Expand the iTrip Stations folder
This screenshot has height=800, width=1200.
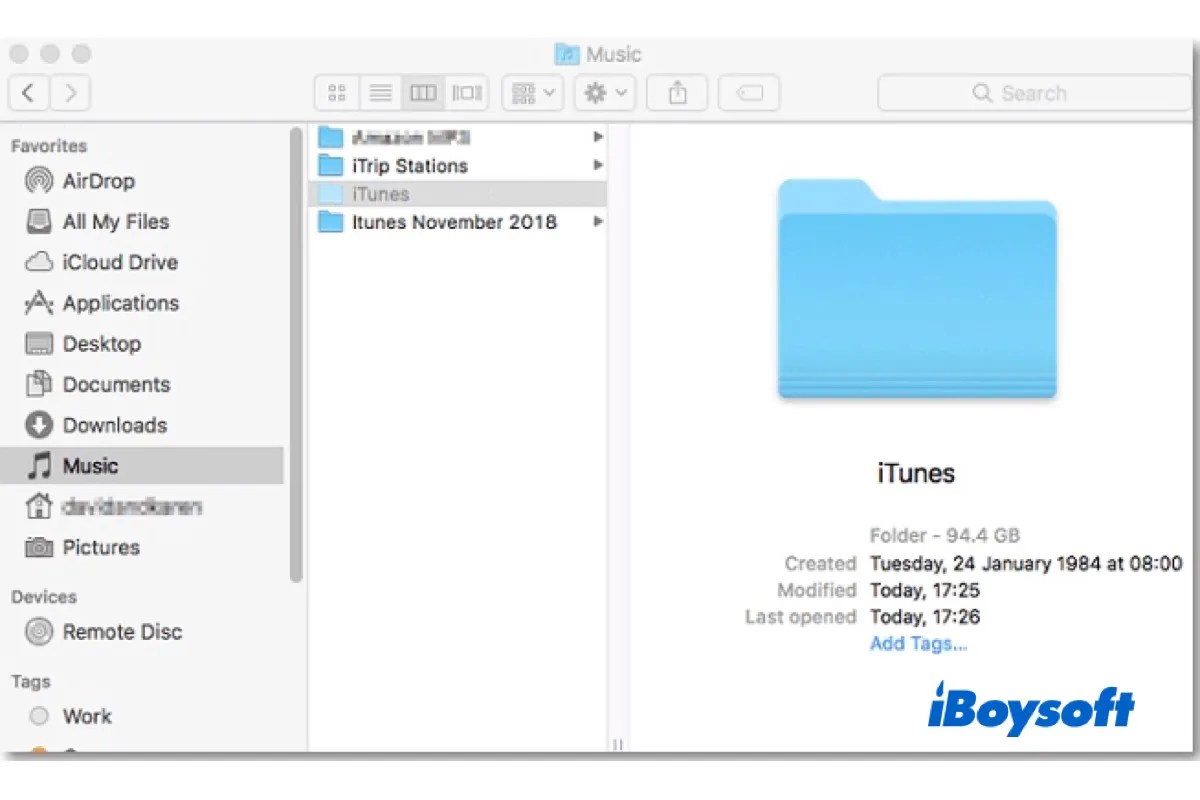(x=597, y=165)
